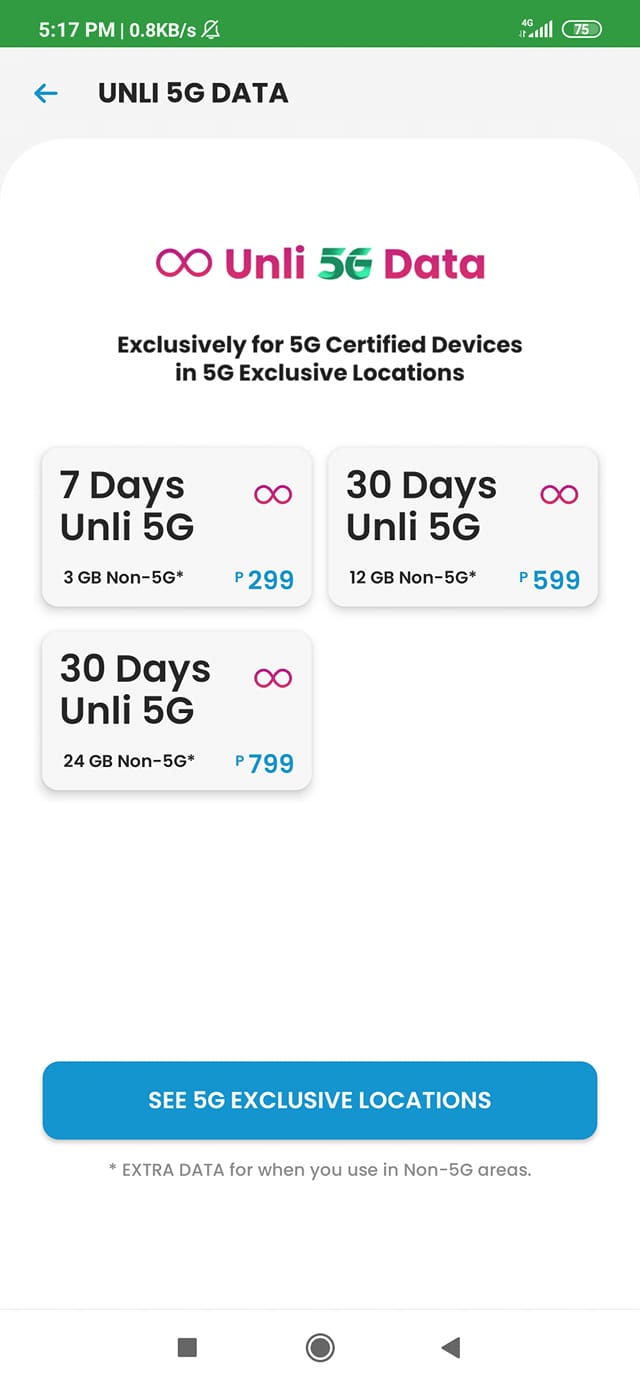Screen dimensions: 640x1386
Task: Tap the Android back triangle navigation icon
Action: point(450,1348)
